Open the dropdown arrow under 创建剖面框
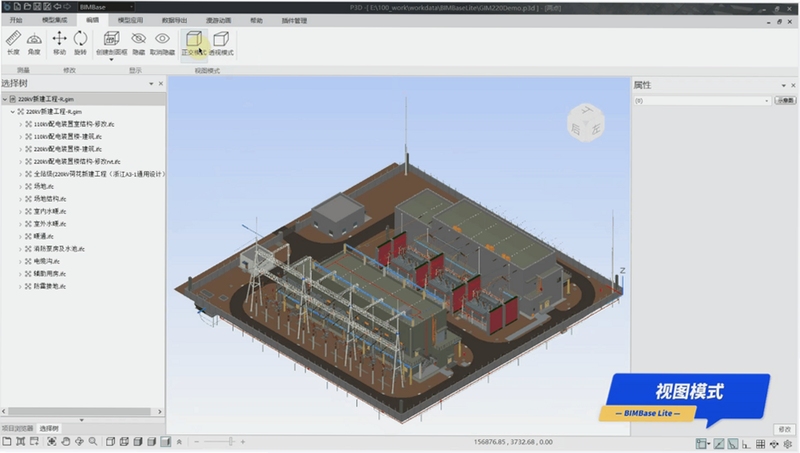800x453 pixels. (111, 60)
